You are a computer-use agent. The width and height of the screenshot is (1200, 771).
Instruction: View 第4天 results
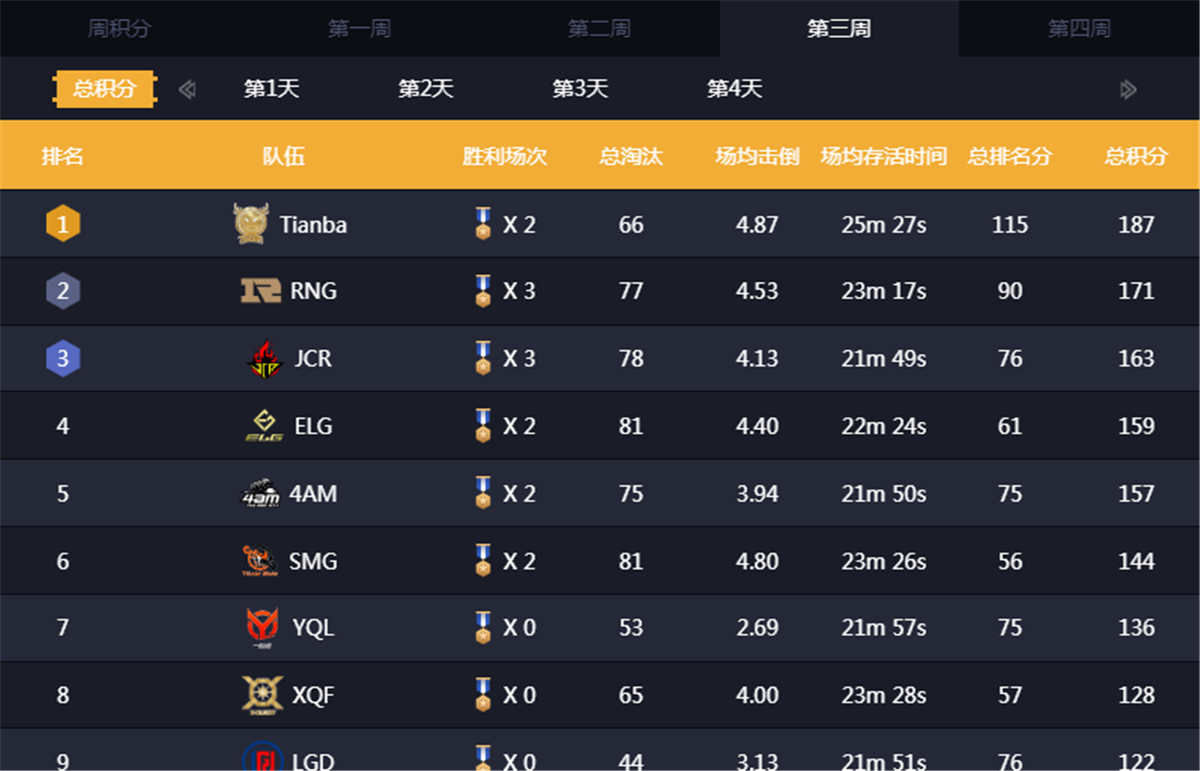[x=735, y=89]
